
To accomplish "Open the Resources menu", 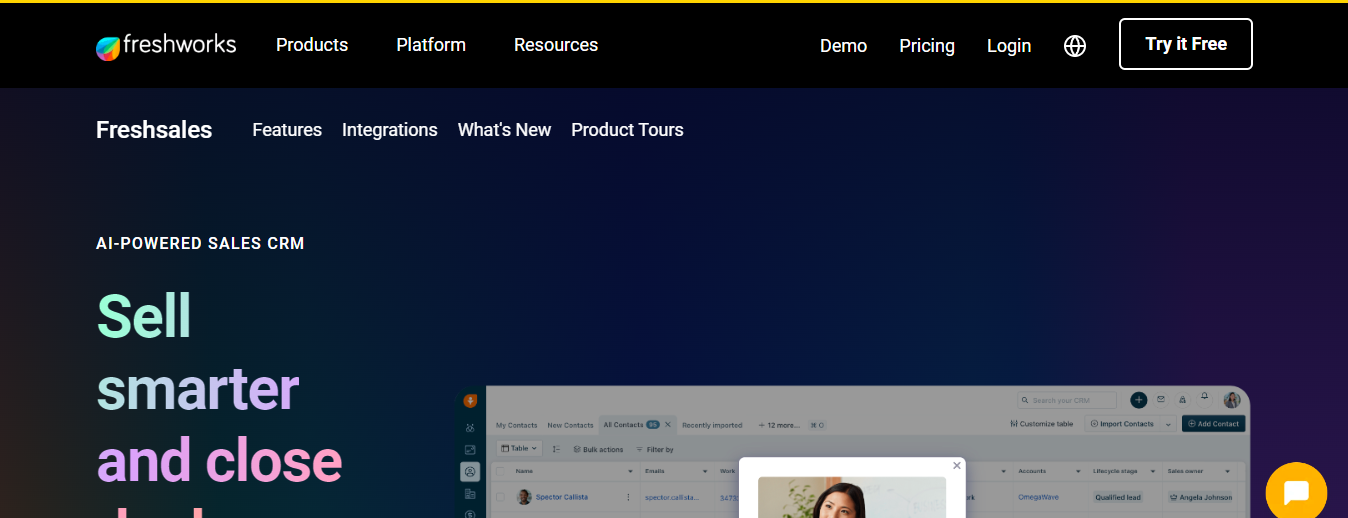I will pos(556,45).
